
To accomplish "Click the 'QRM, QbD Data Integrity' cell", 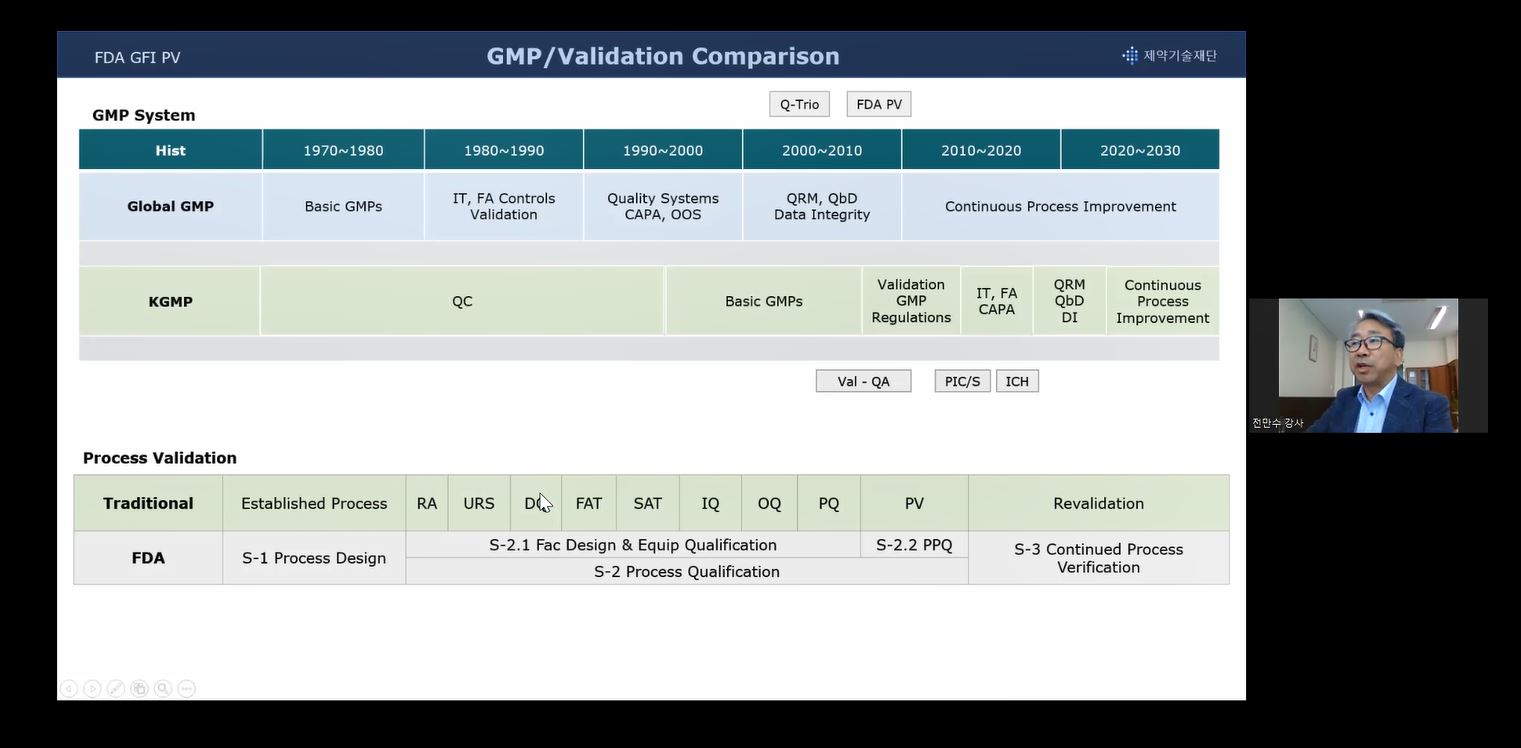I will [822, 206].
